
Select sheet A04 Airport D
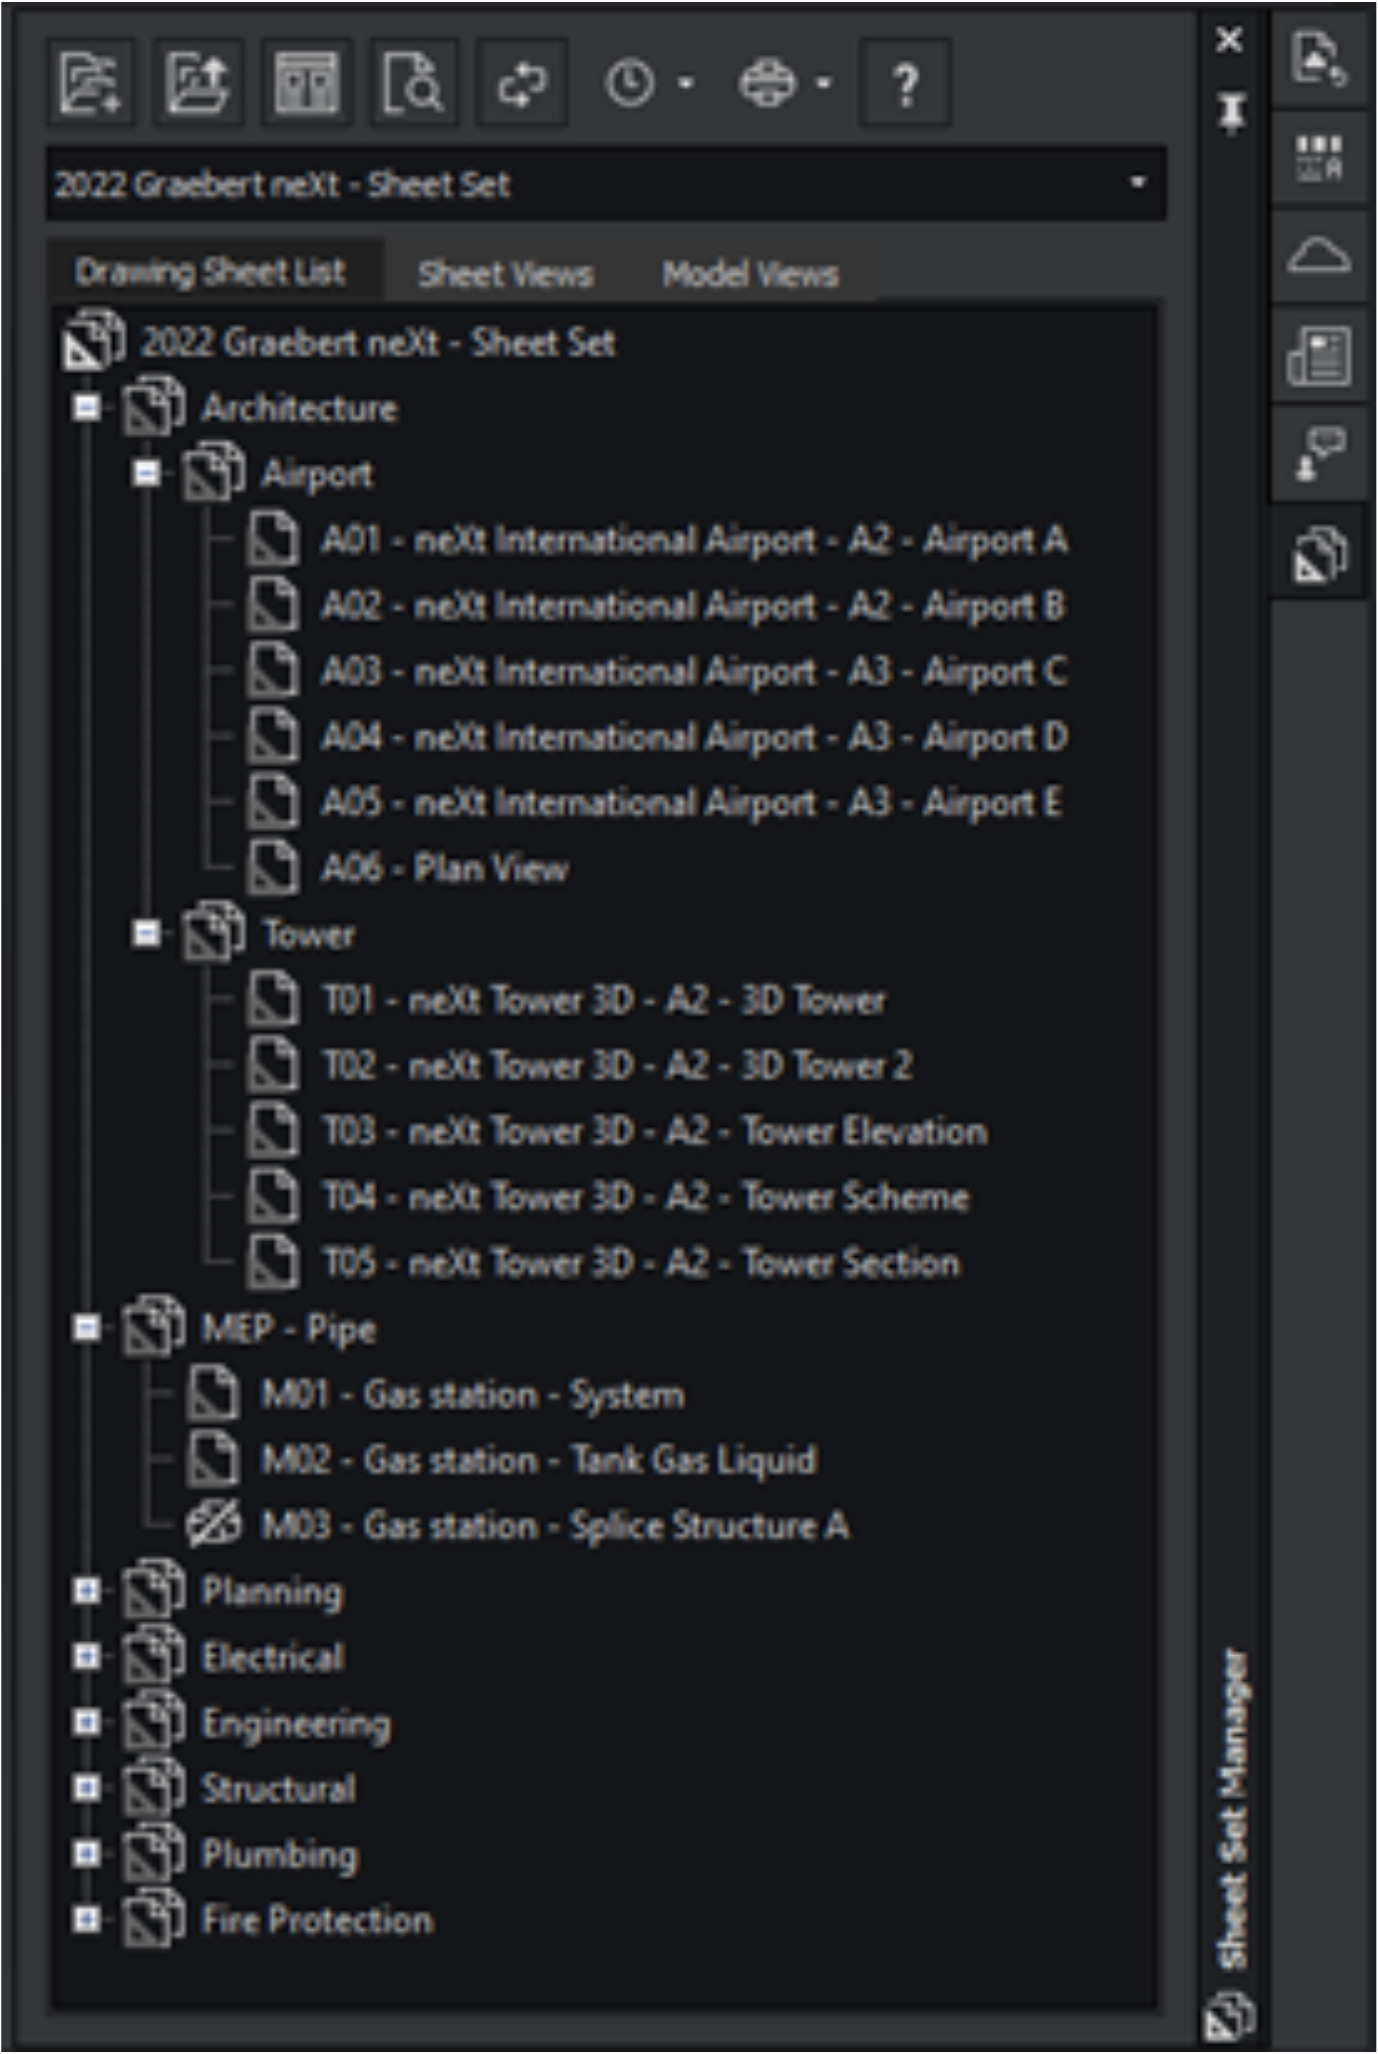tap(694, 738)
